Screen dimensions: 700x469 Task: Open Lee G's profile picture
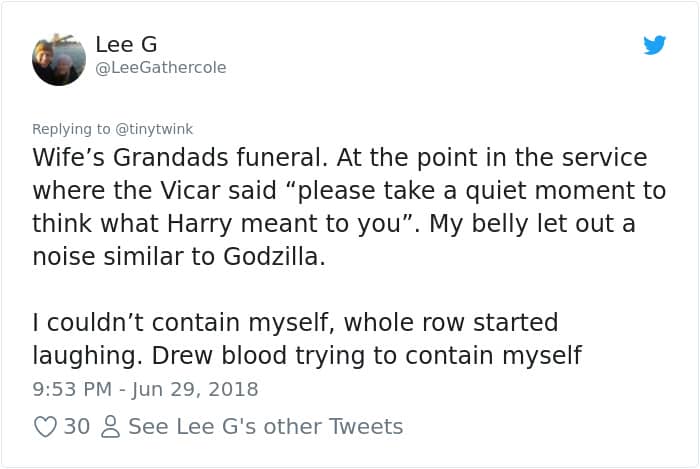(x=59, y=59)
